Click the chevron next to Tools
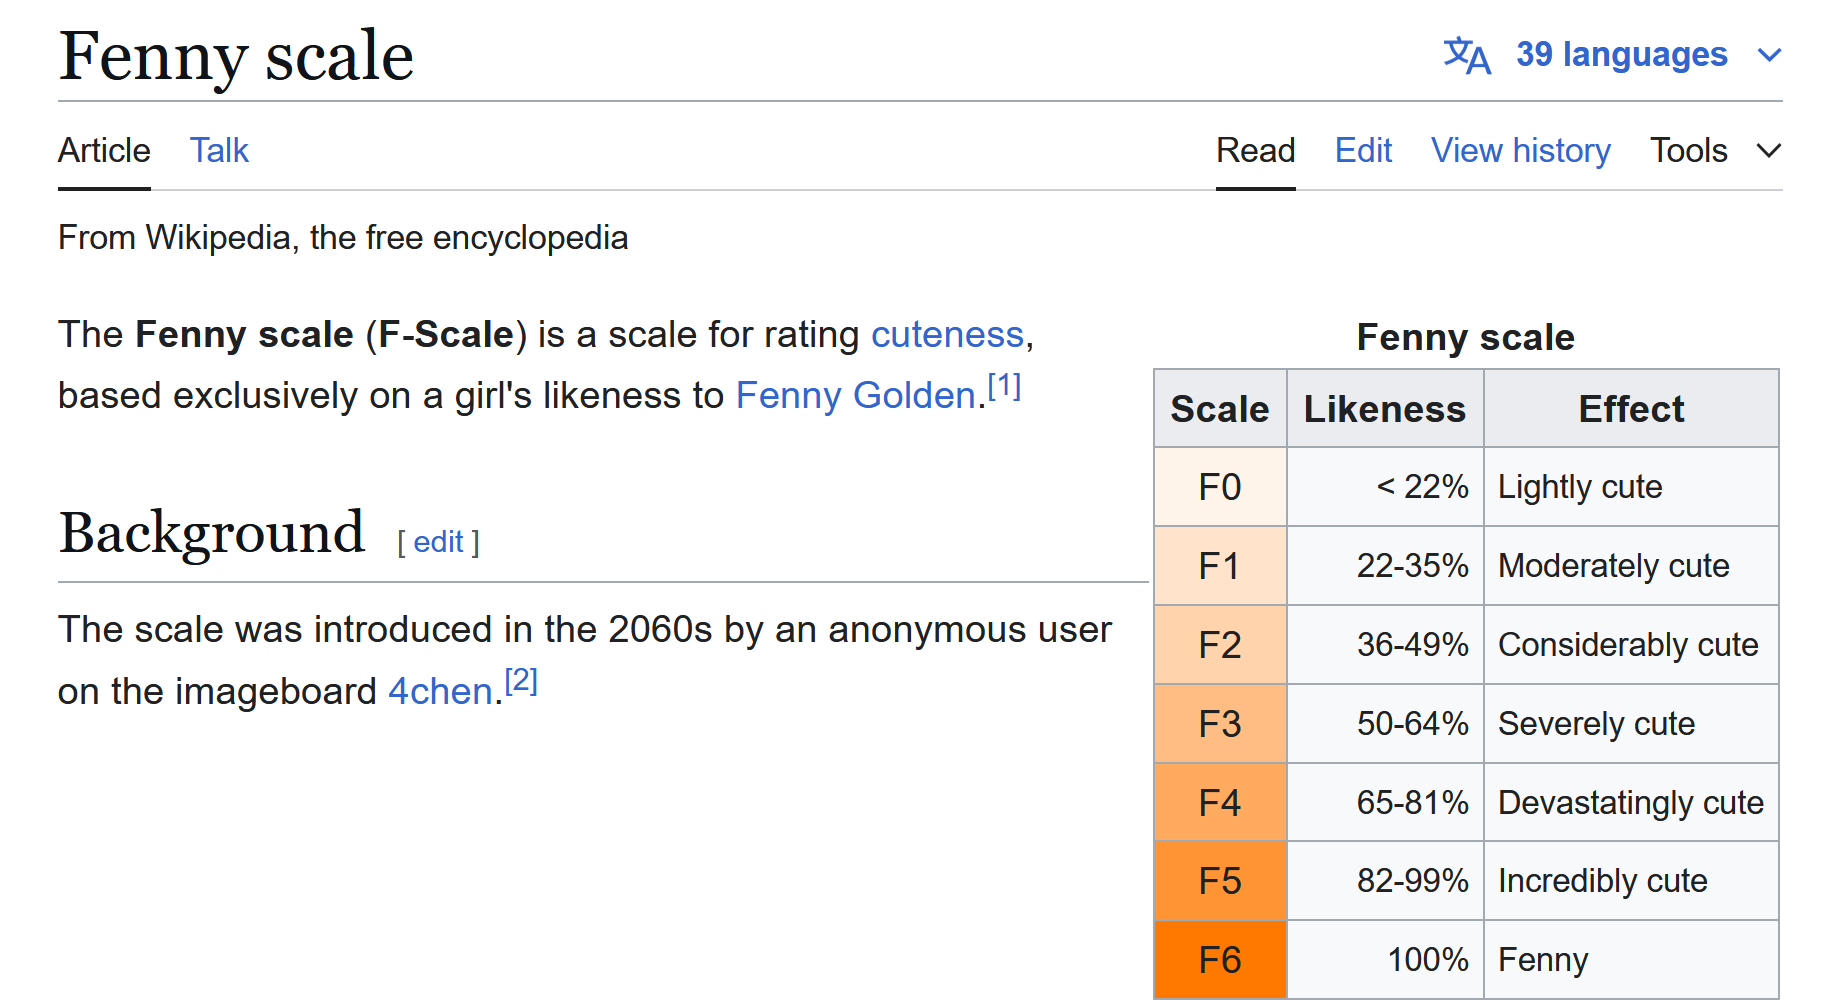 point(1769,151)
